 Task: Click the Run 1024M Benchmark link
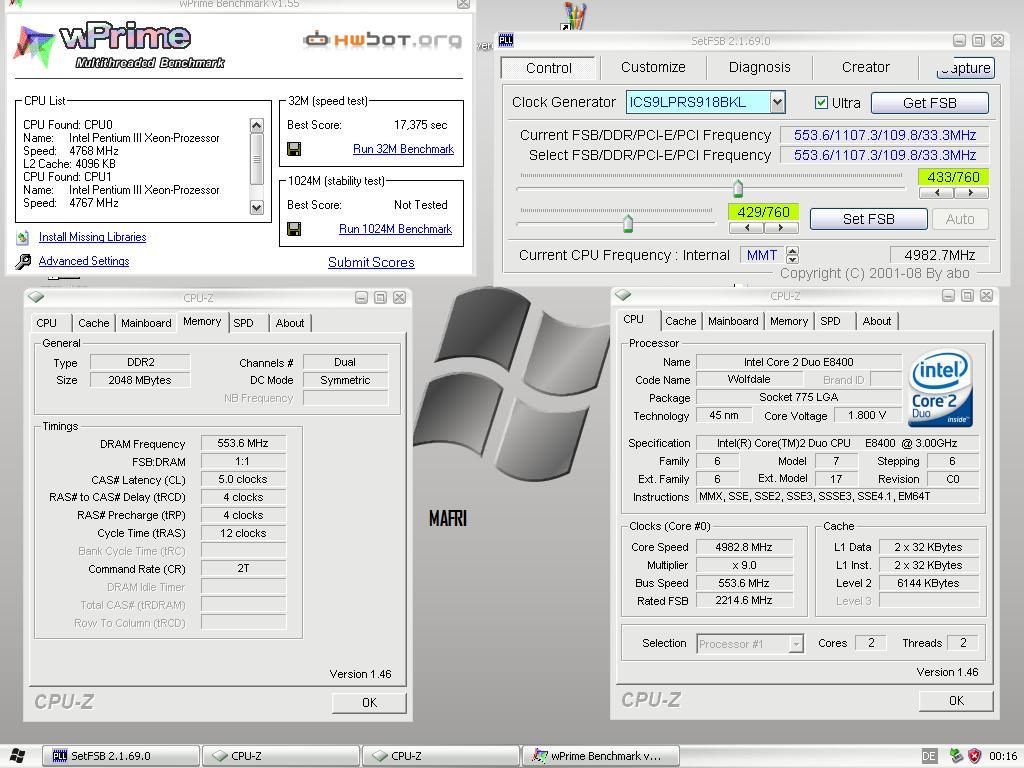point(395,229)
